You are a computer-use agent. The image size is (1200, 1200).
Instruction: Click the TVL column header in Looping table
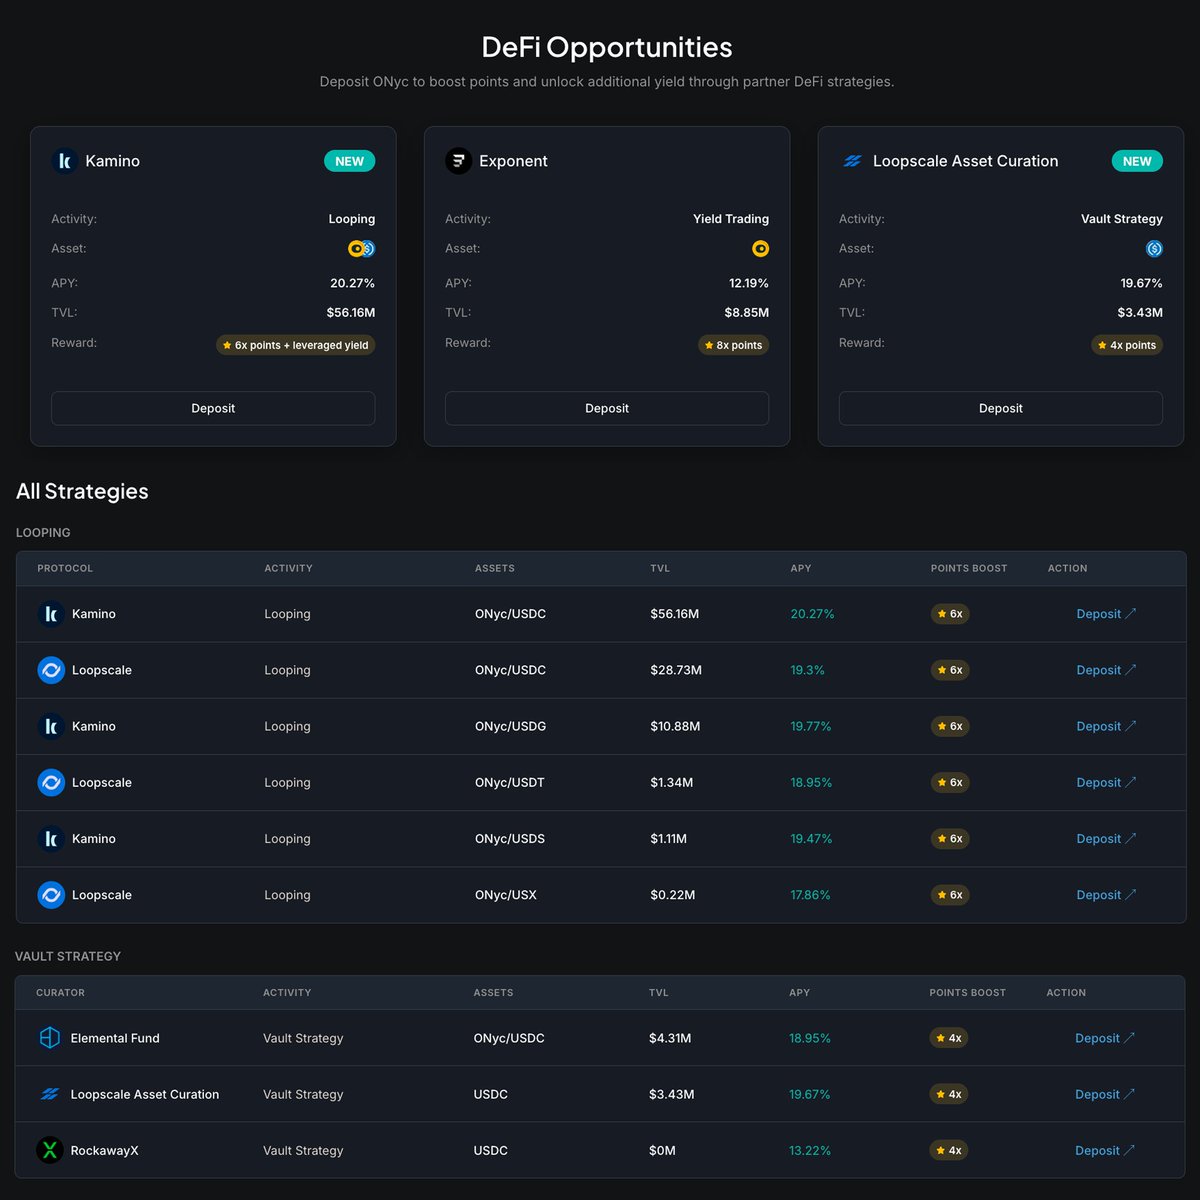coord(660,568)
